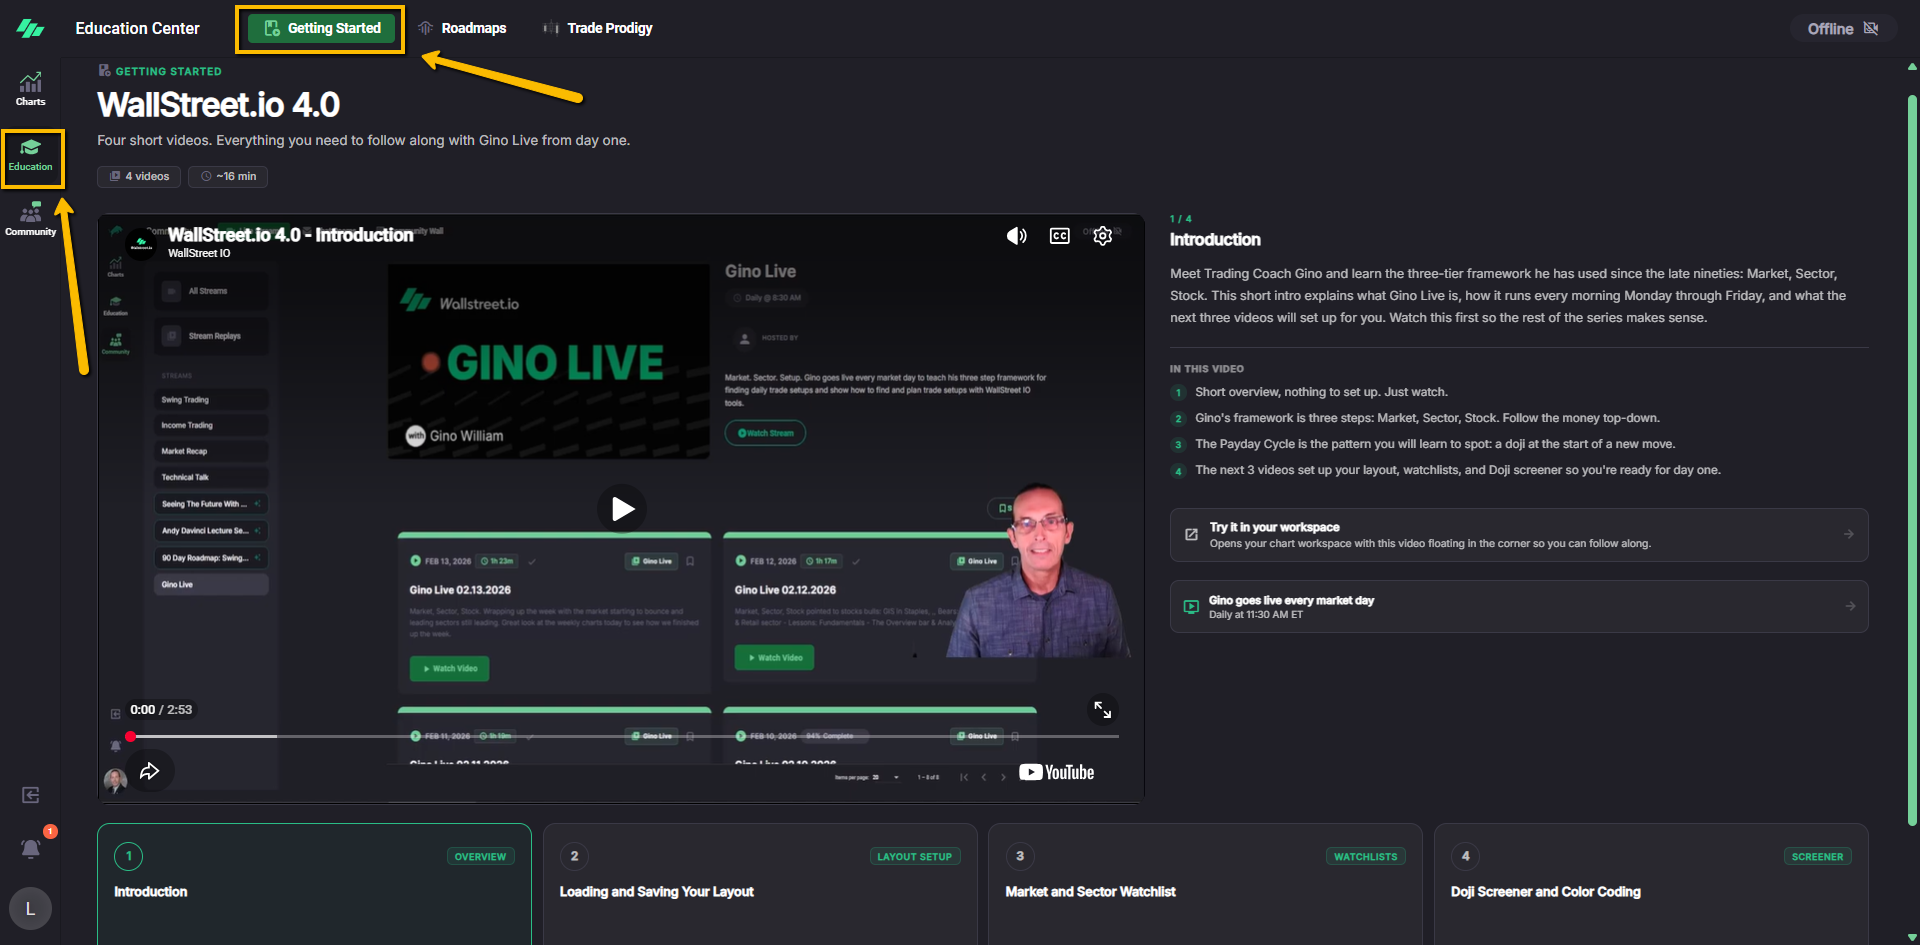Open Loading and Saving Your Layout video

click(759, 884)
